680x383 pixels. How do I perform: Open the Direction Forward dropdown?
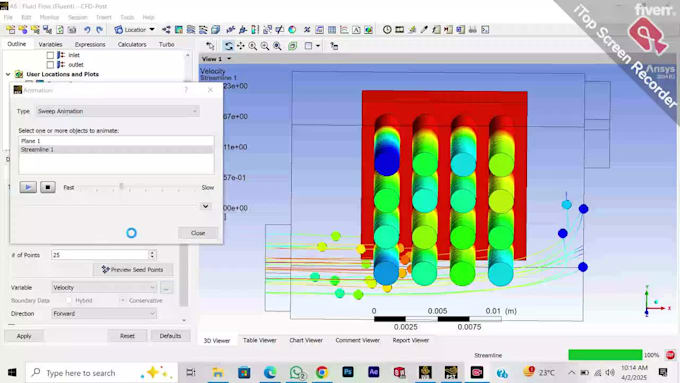pos(104,313)
